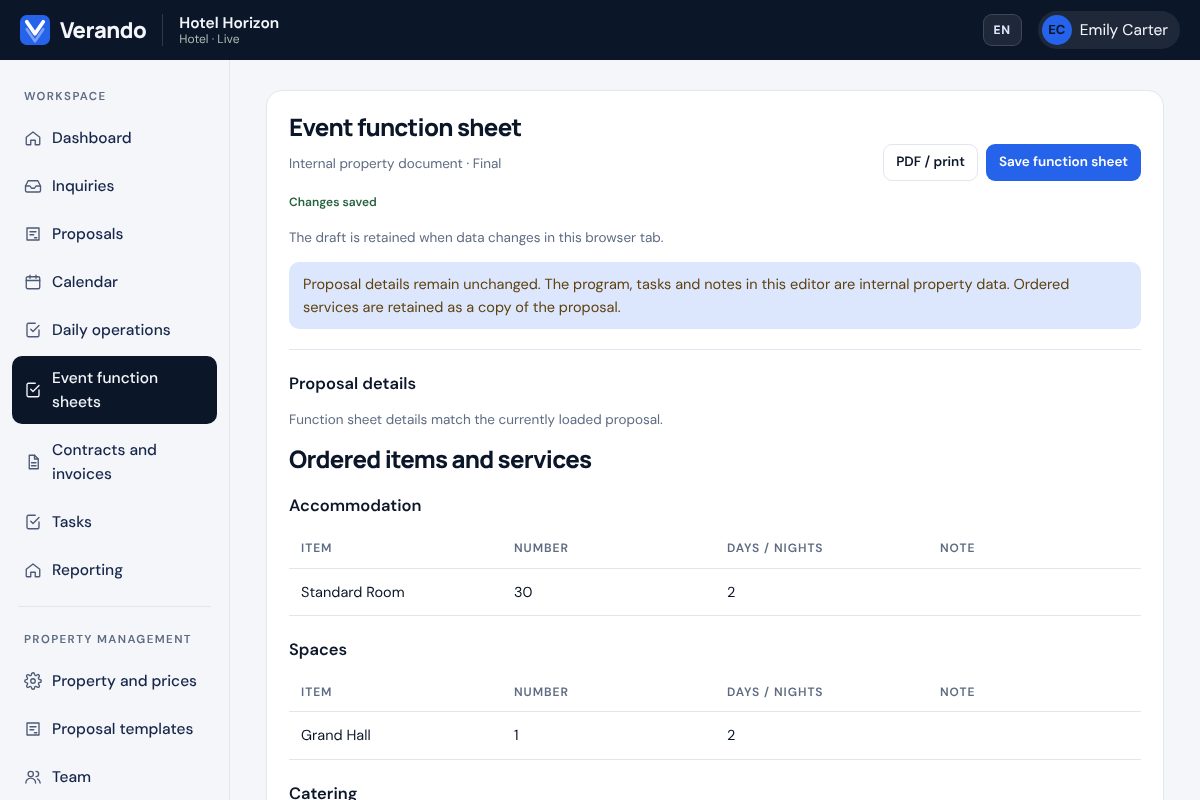Click the Proposals document icon
Screen dimensions: 1200x800
33,234
